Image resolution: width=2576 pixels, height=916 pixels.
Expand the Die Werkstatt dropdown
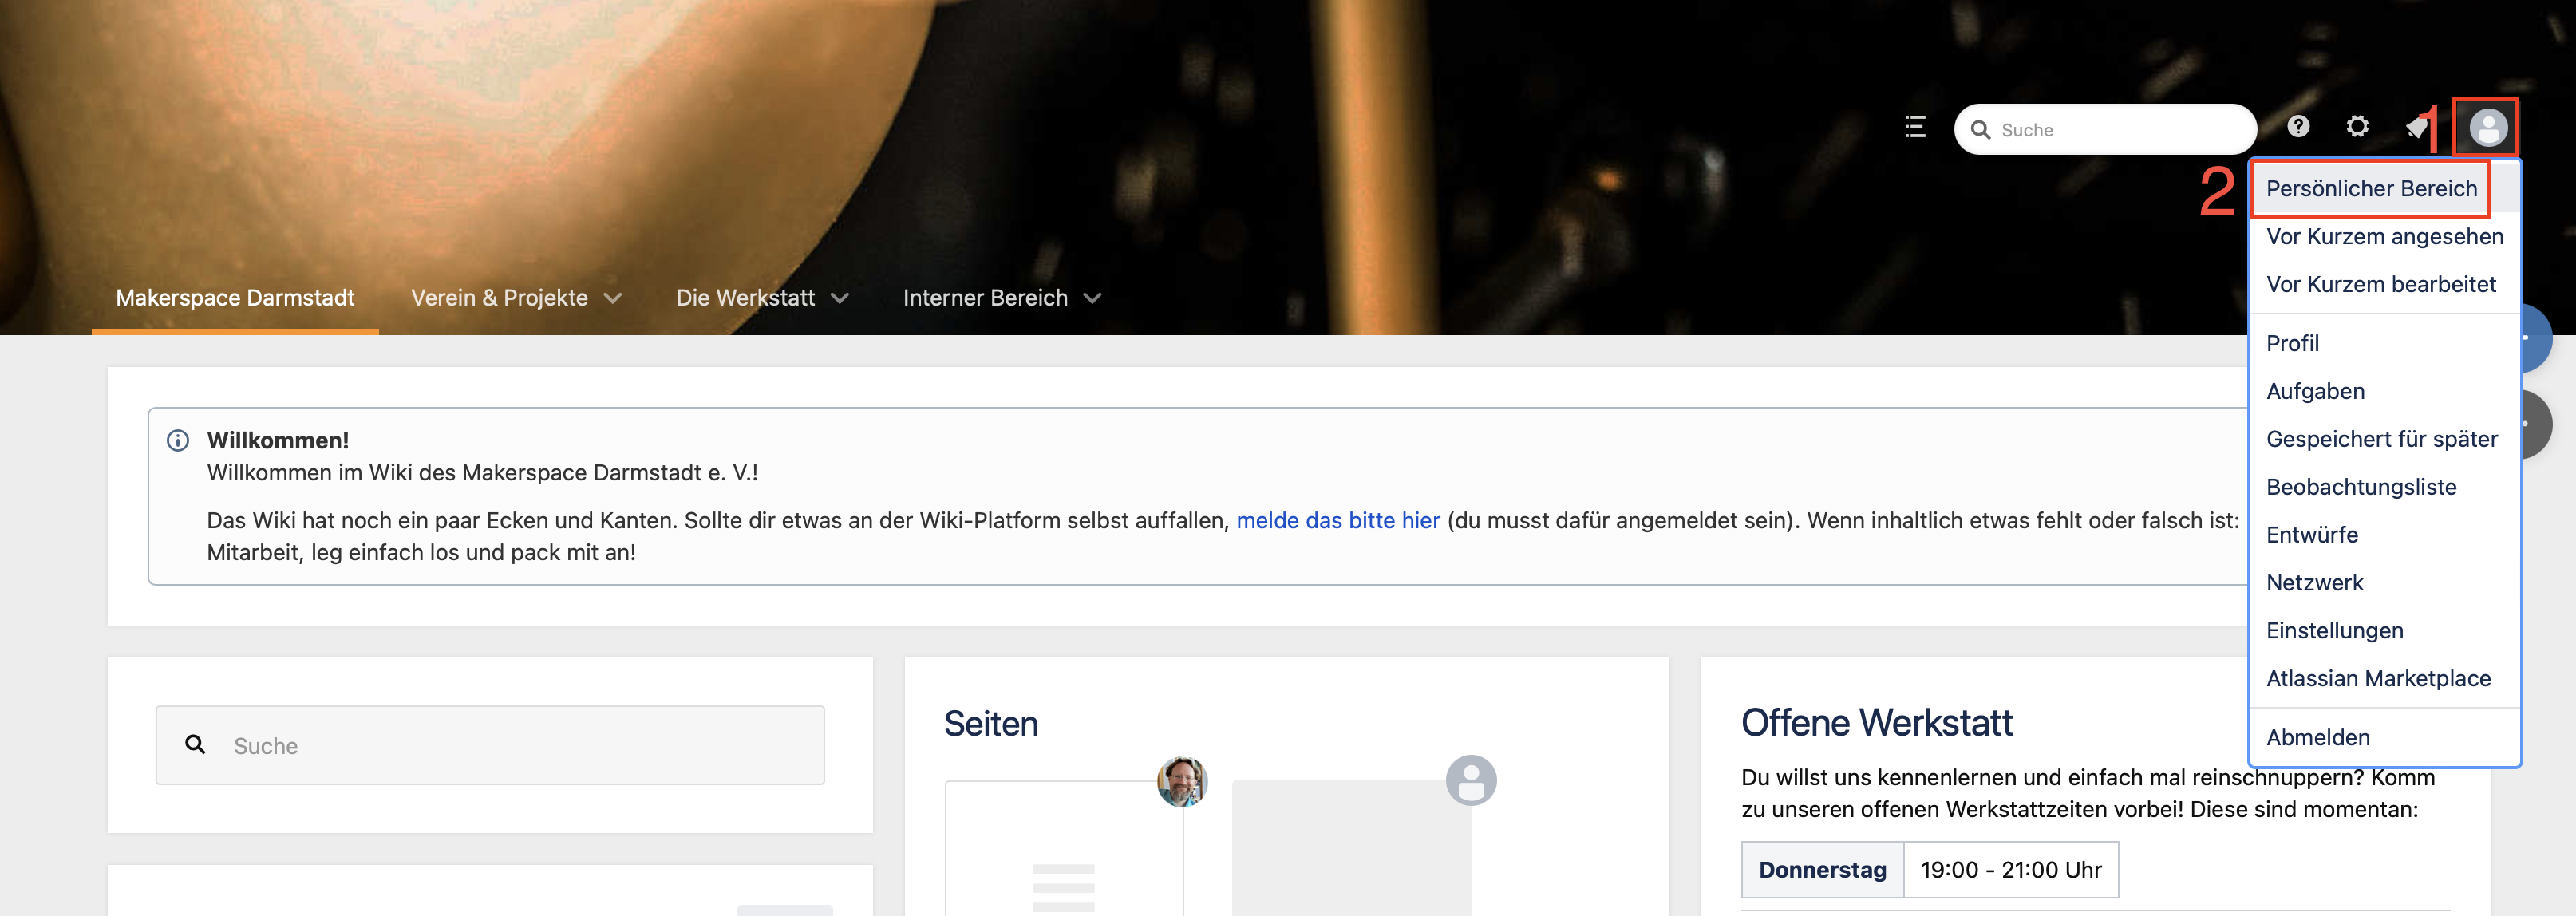click(762, 298)
